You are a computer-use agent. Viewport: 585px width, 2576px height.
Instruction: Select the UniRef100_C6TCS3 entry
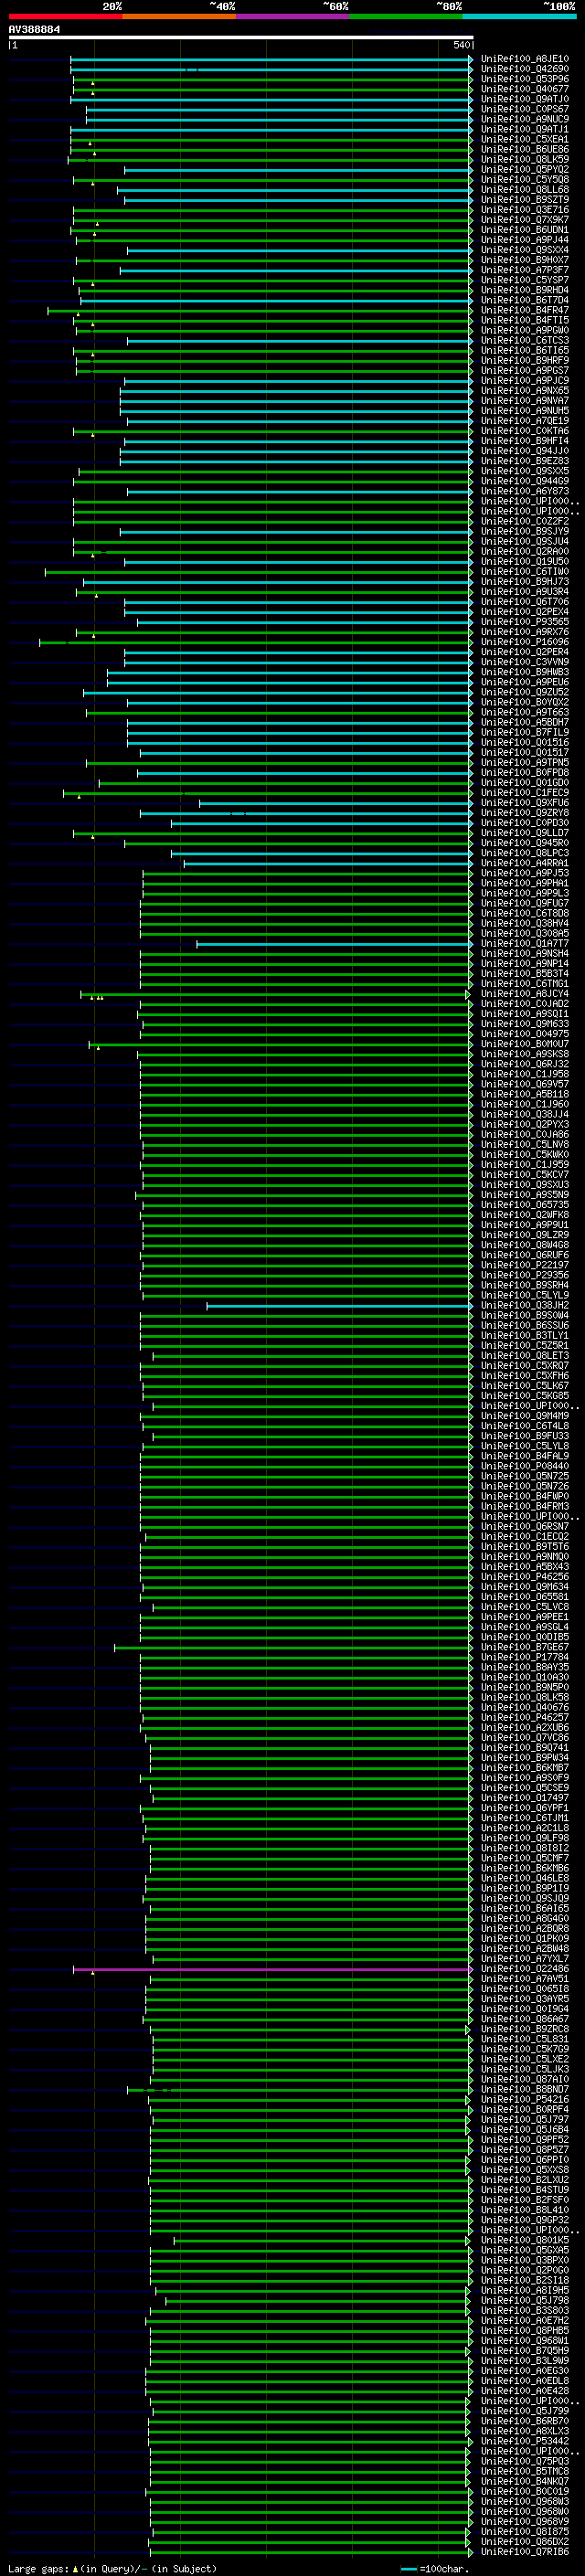525,340
